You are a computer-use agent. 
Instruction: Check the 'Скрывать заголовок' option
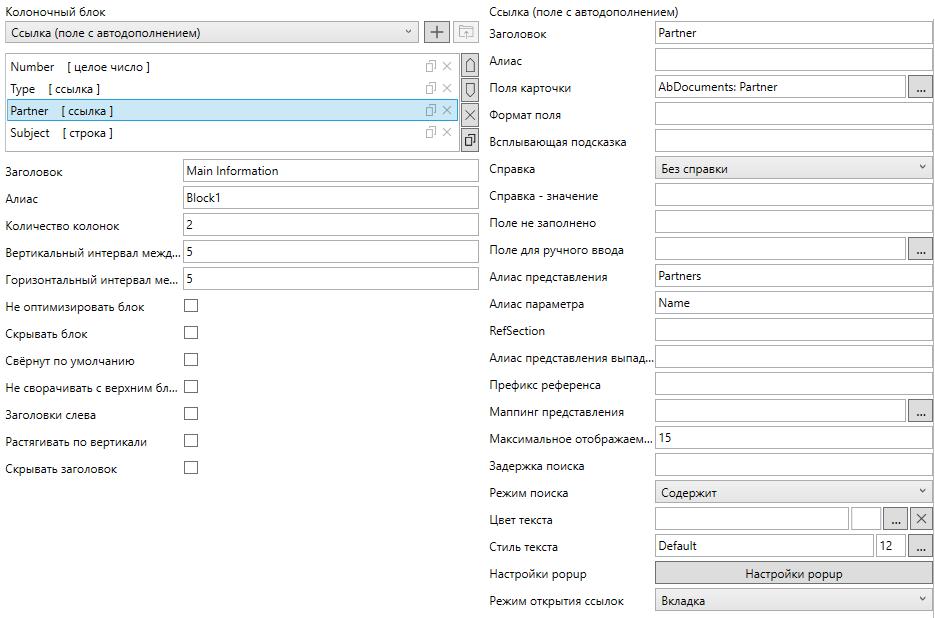191,468
